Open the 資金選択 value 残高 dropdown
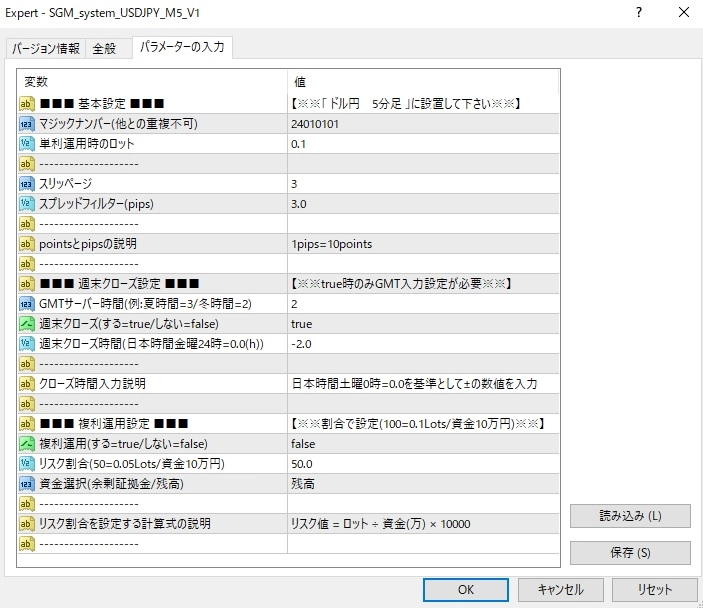Viewport: 703px width, 608px height. [423, 484]
